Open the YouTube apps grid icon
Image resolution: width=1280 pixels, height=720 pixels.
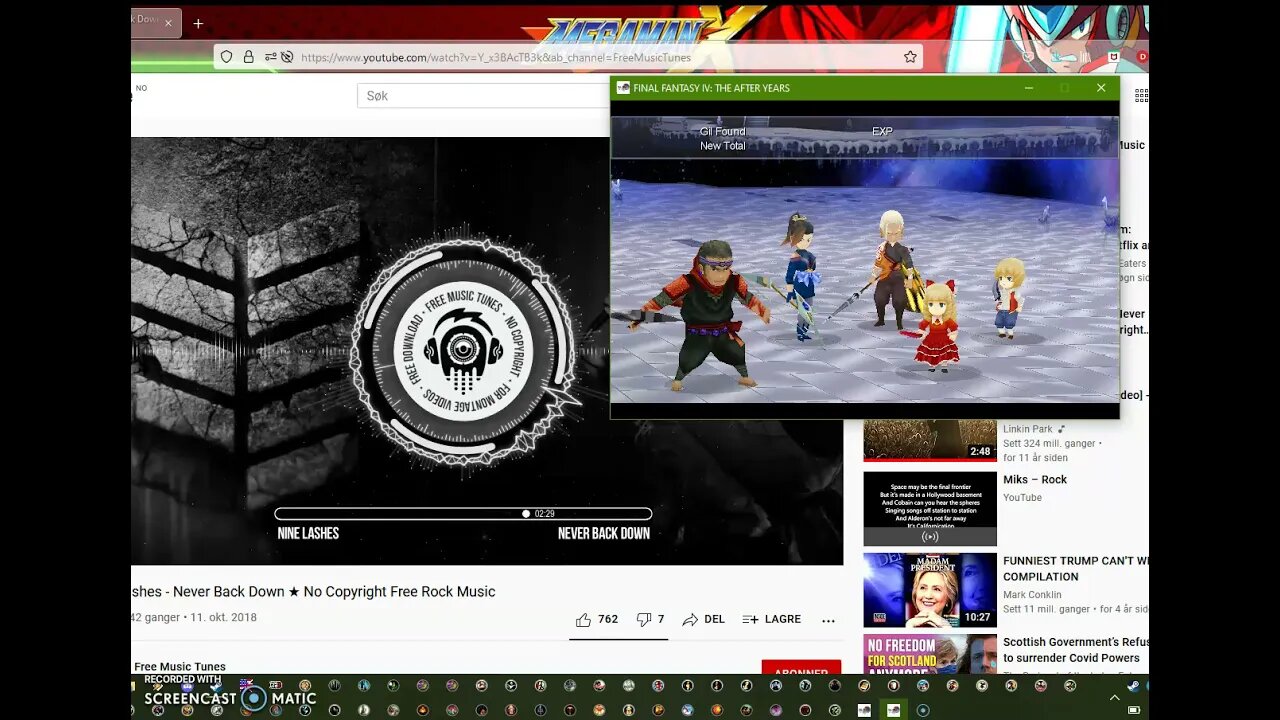click(x=1141, y=96)
